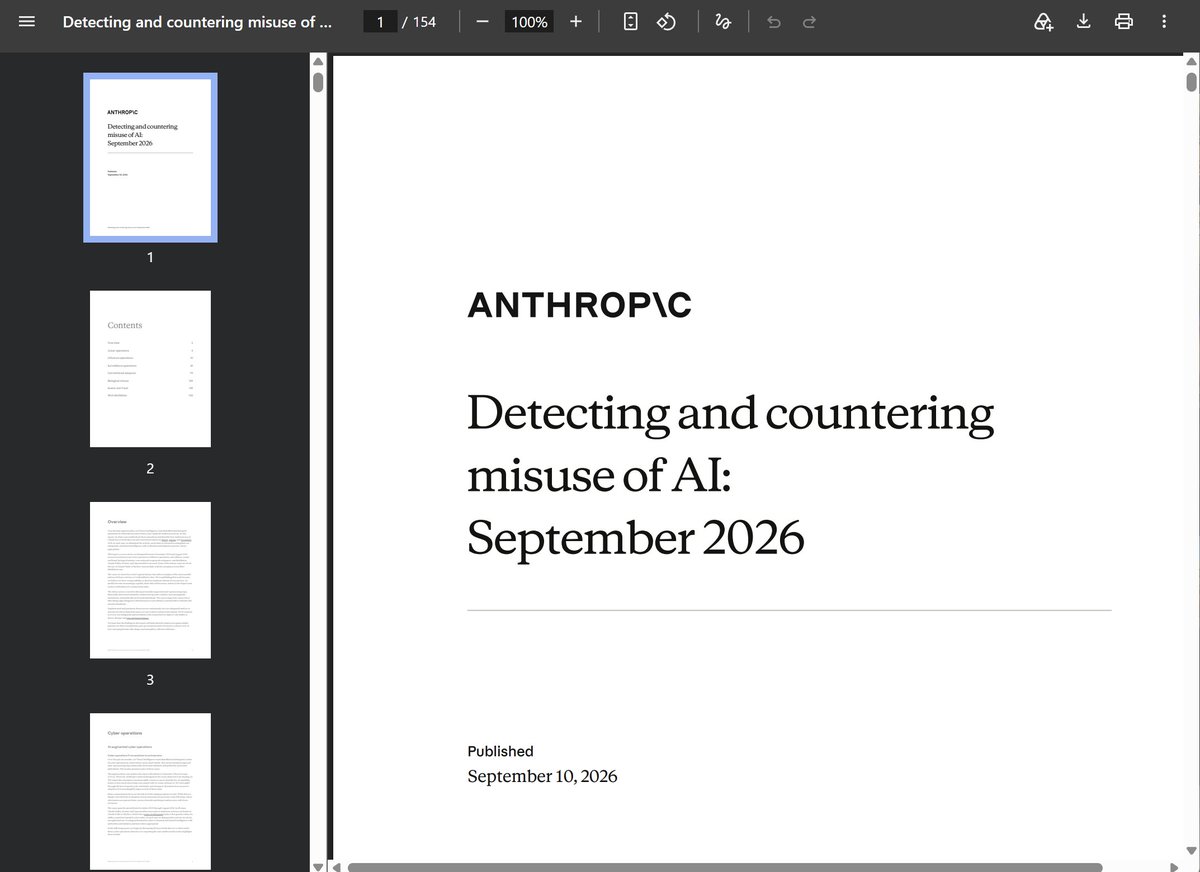
Task: Click the ANTHROPIC logo on the page
Action: tap(579, 305)
